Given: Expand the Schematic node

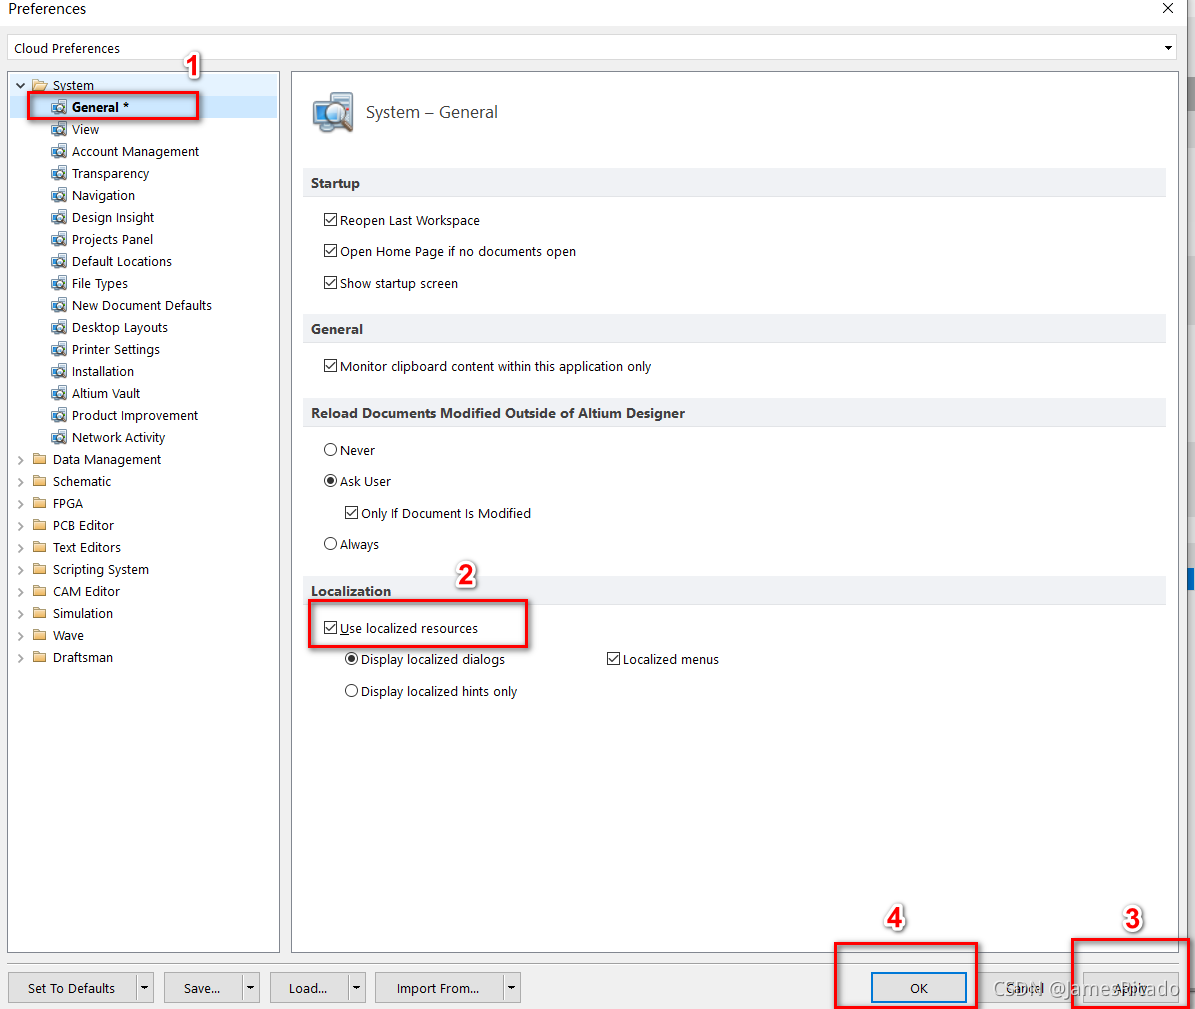Looking at the screenshot, I should [x=21, y=482].
